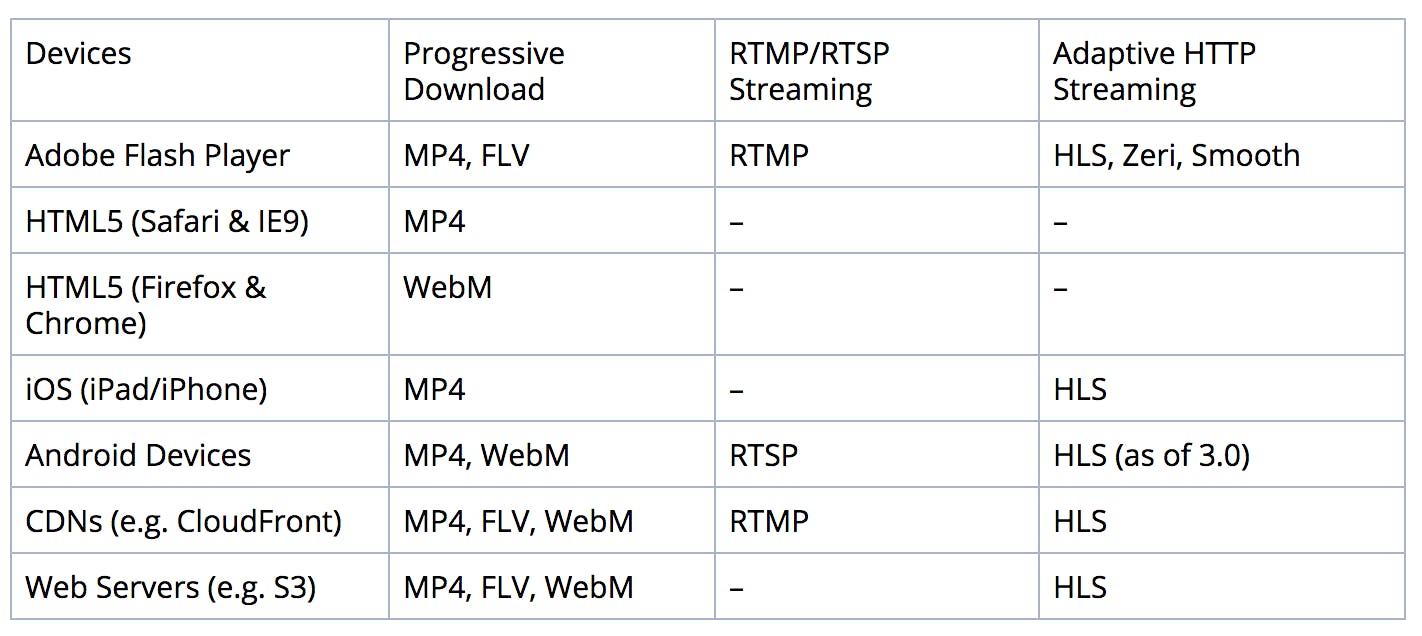Click the RTSP cell for Android
This screenshot has height=636, width=1422.
click(x=877, y=455)
